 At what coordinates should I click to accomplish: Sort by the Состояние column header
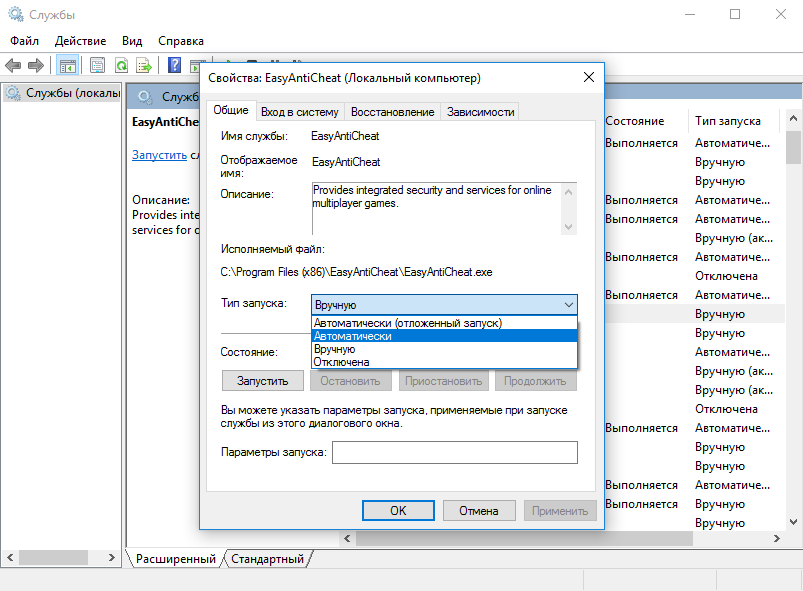(x=635, y=121)
